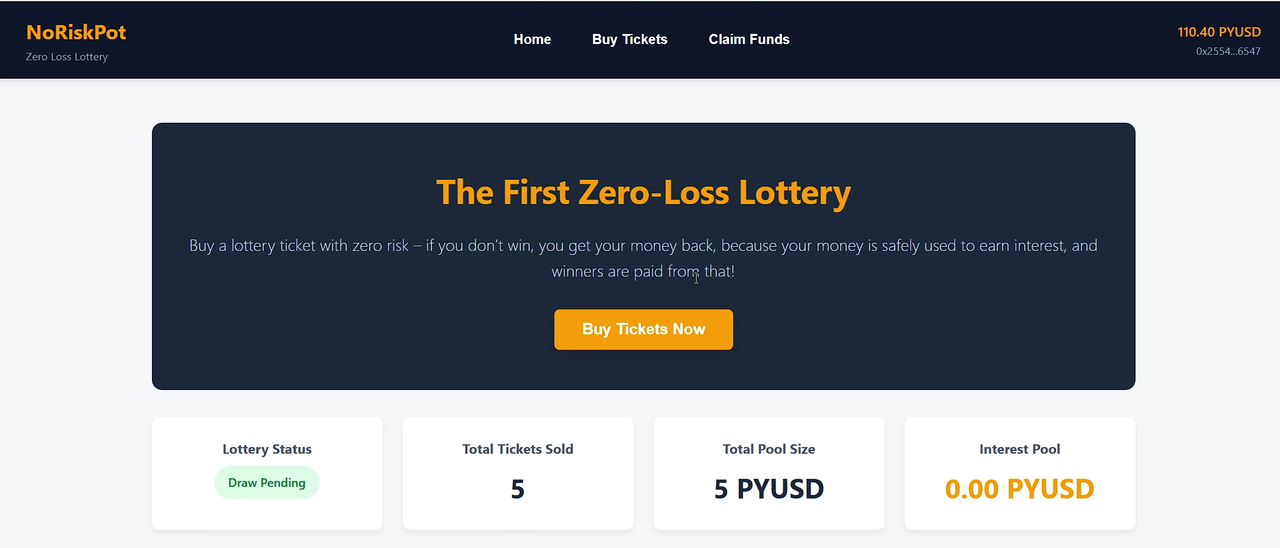This screenshot has height=548, width=1280.
Task: Click the 0.00 PYUSD interest value
Action: 1020,489
